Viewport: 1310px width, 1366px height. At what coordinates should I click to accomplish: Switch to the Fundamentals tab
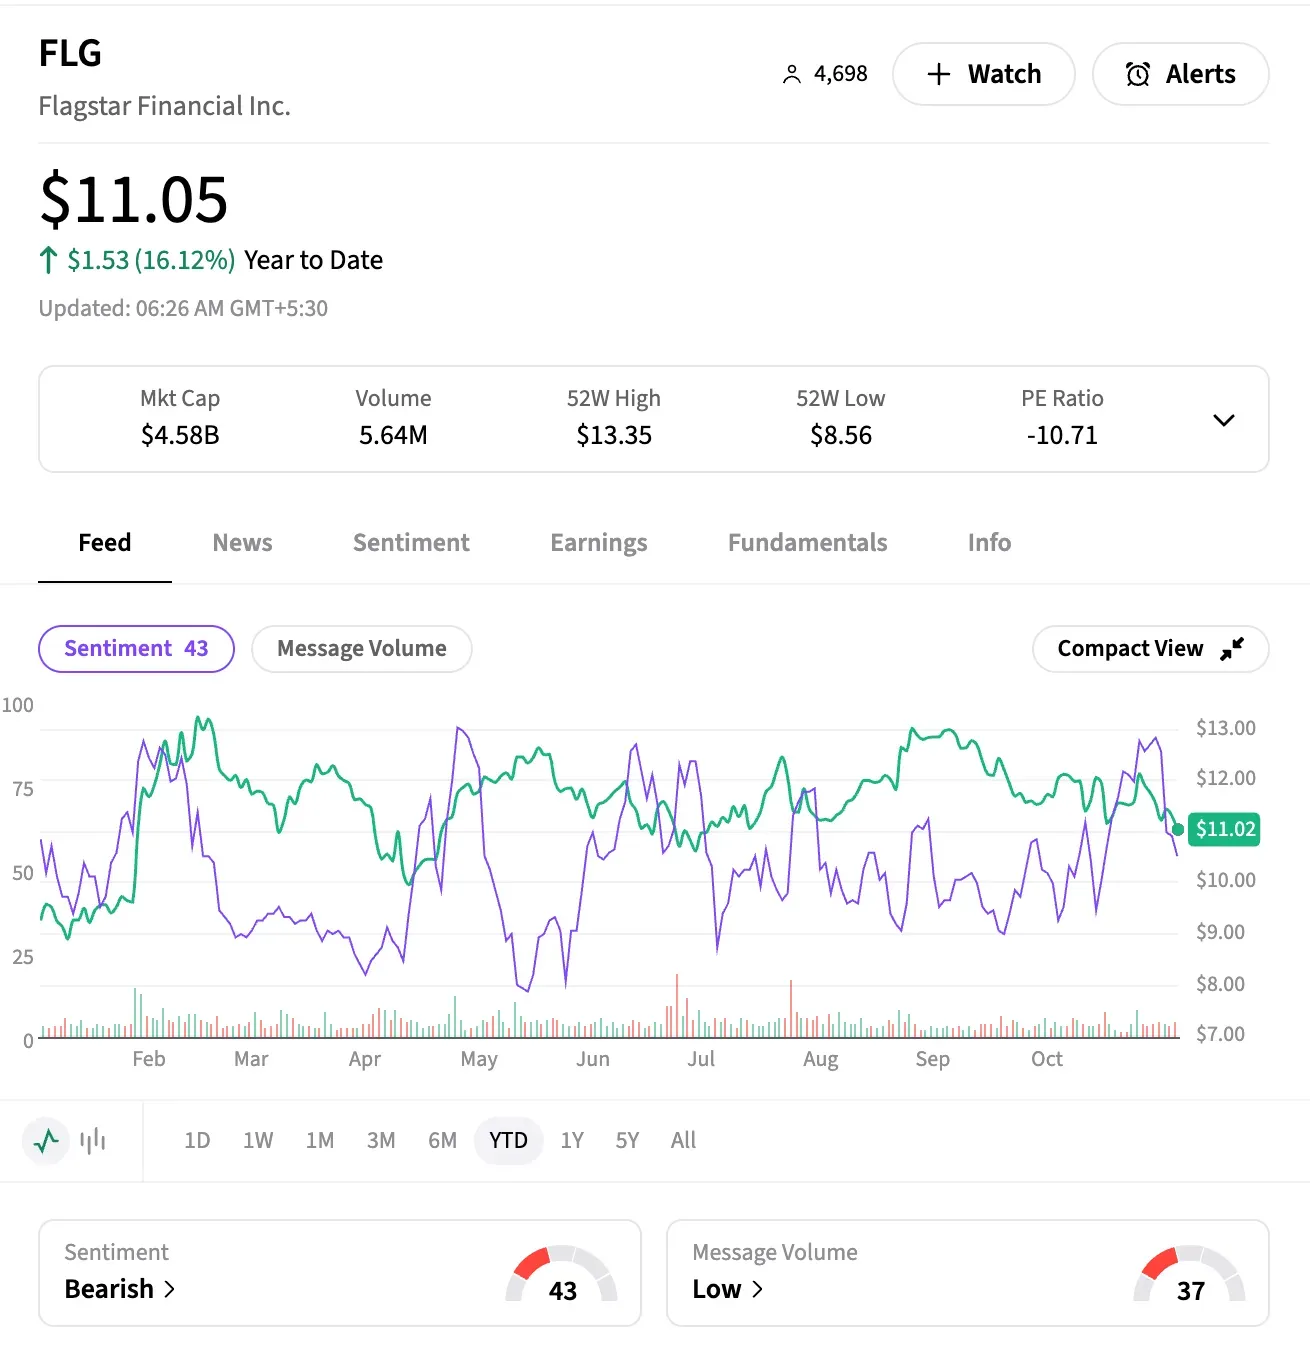(807, 543)
